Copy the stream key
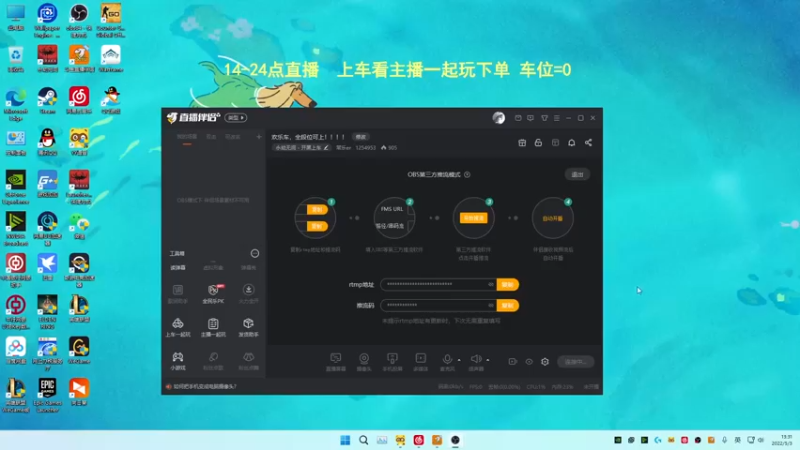The image size is (800, 450). click(x=508, y=305)
